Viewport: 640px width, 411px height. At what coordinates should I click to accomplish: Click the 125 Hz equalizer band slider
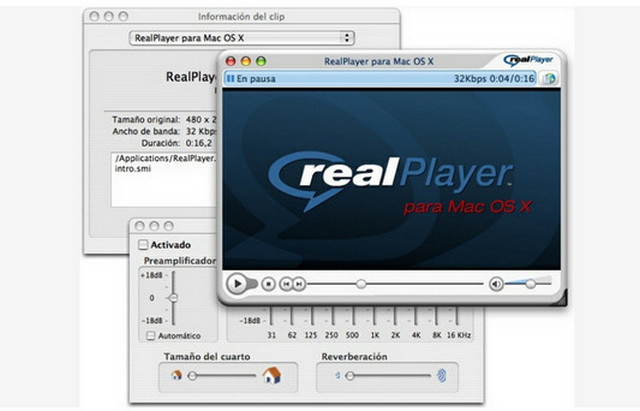[x=312, y=315]
